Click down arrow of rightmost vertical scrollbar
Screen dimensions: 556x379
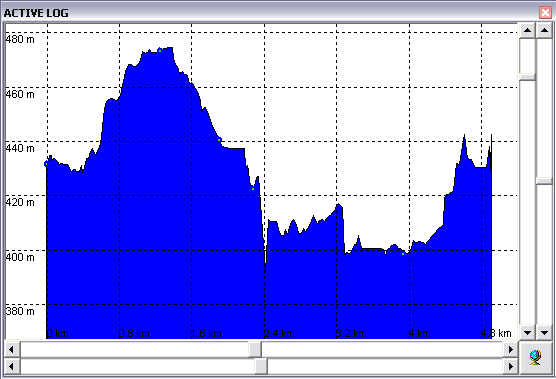coord(544,333)
